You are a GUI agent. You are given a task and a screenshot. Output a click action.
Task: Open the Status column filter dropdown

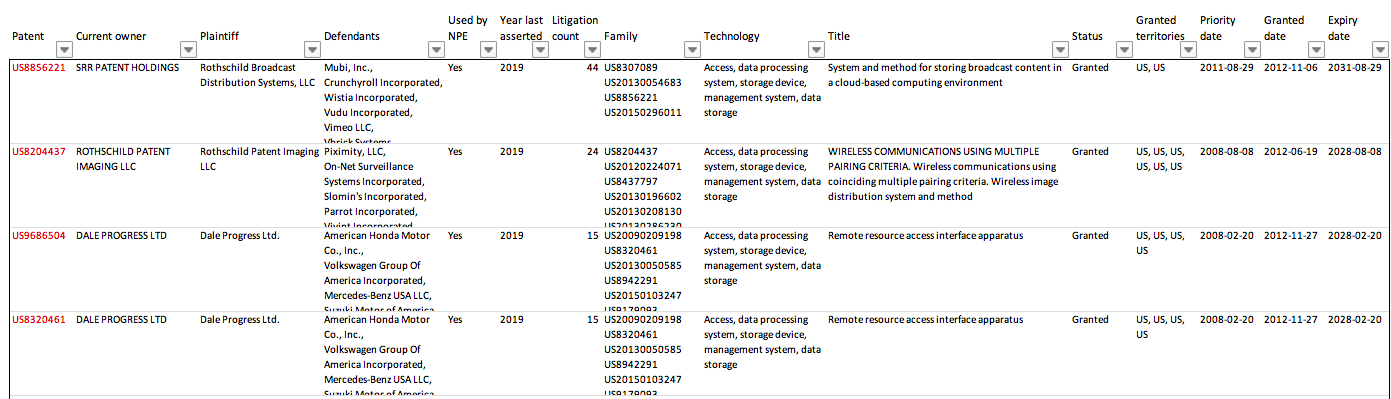[x=1124, y=49]
